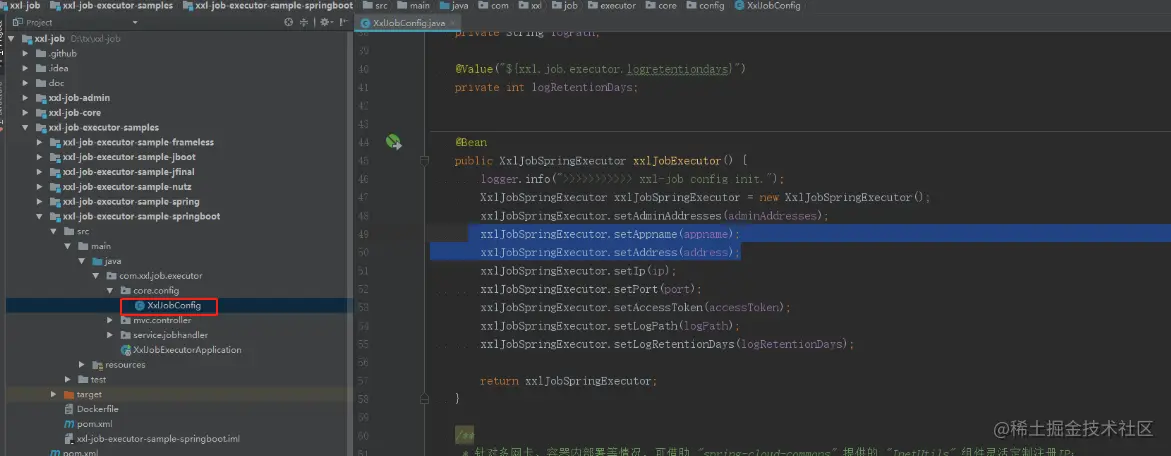The height and width of the screenshot is (456, 1171).
Task: Collapse the src folder arrow
Action: (x=55, y=231)
